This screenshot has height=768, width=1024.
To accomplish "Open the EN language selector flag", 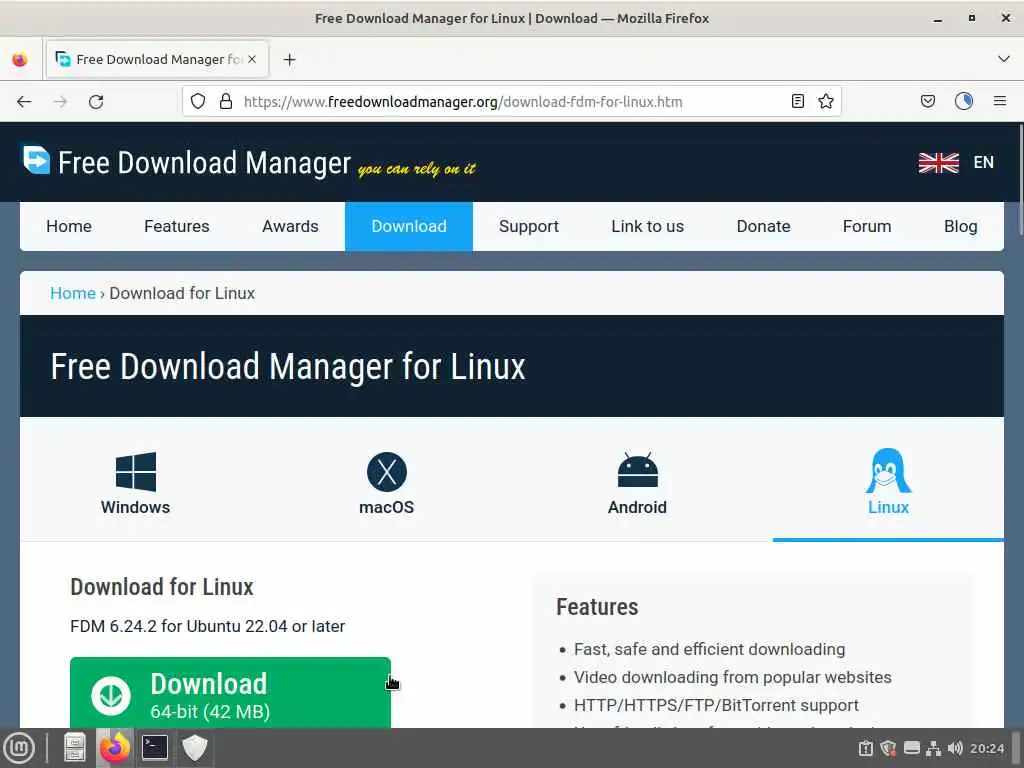I will 956,163.
